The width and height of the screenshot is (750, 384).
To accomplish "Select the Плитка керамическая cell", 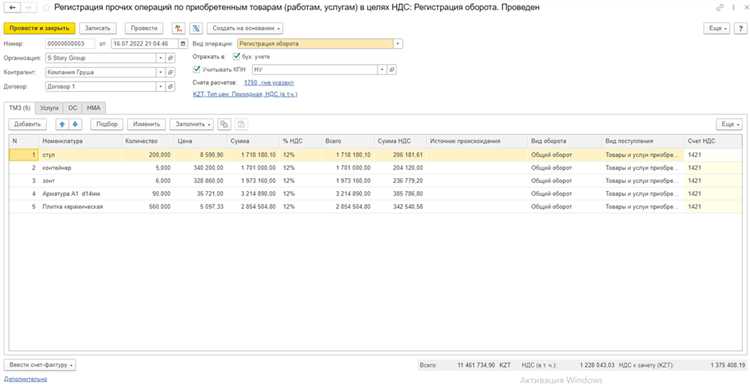I will pyautogui.click(x=81, y=207).
